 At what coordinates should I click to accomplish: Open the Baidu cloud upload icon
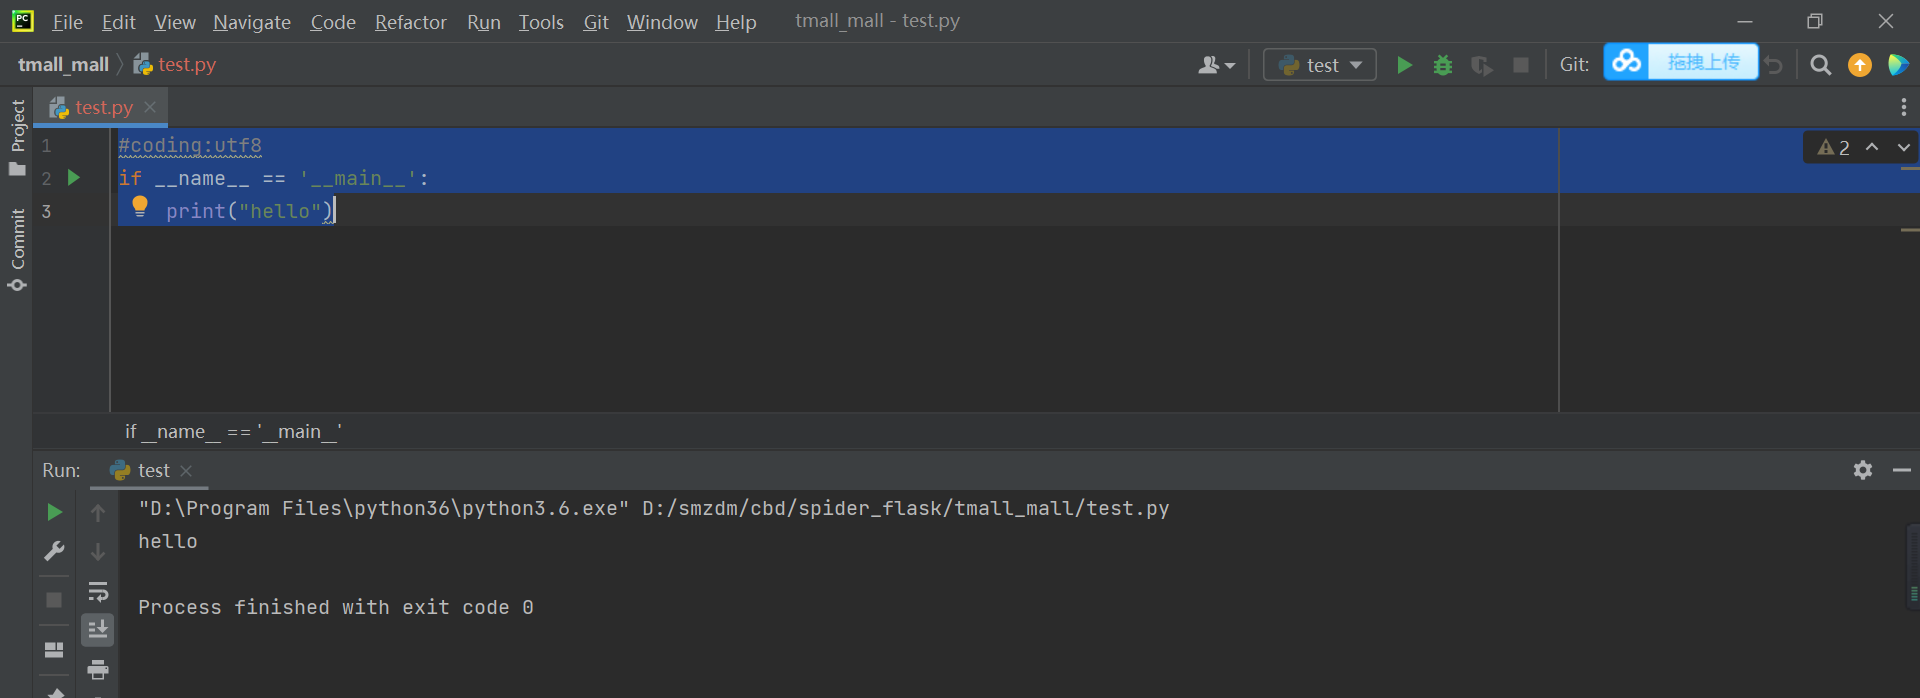[x=1627, y=62]
